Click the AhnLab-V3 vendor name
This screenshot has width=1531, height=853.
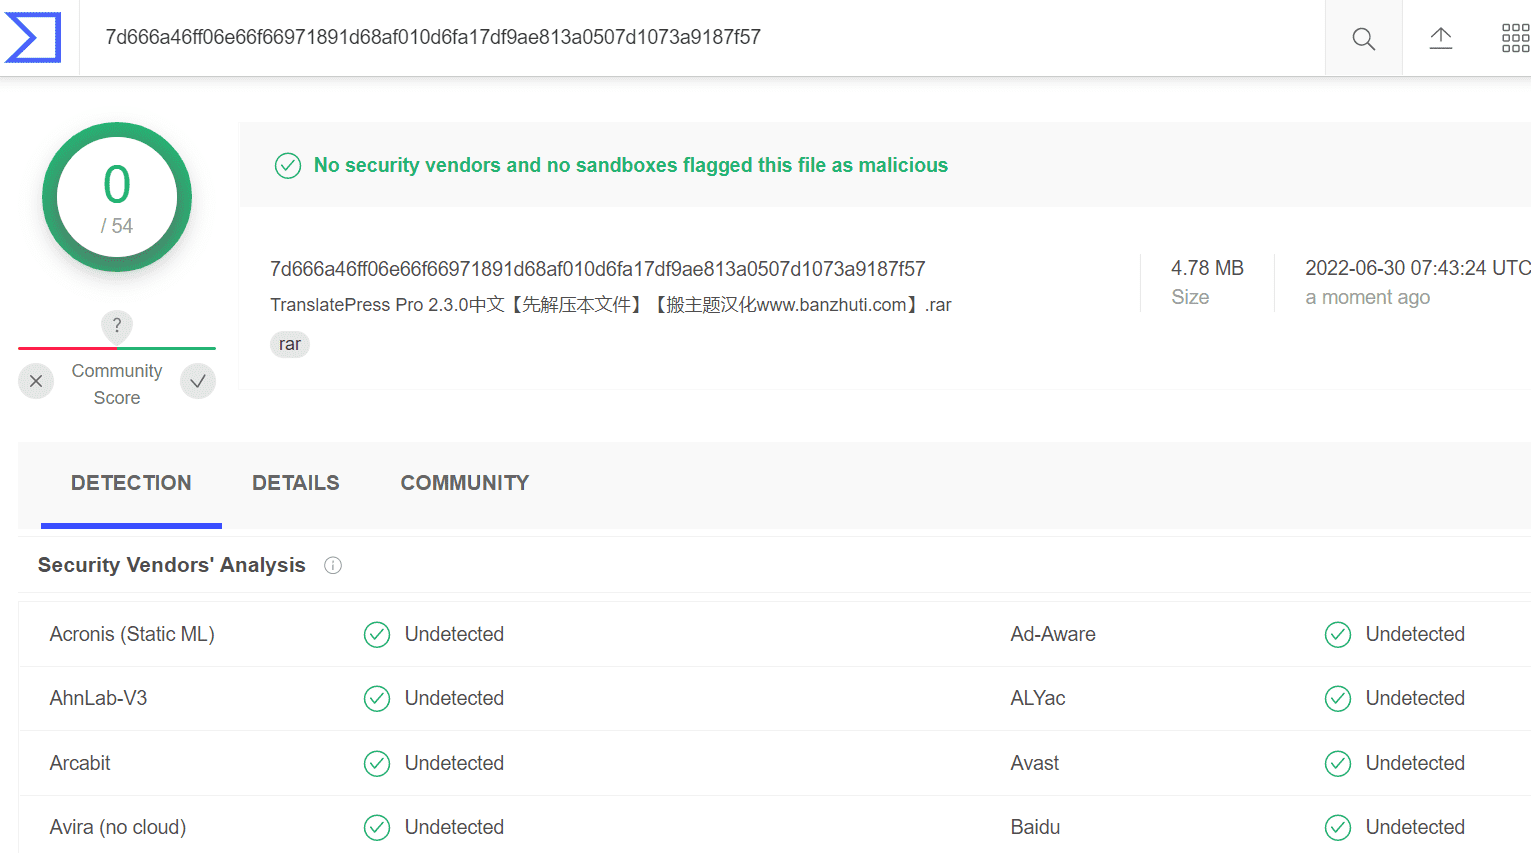(98, 698)
